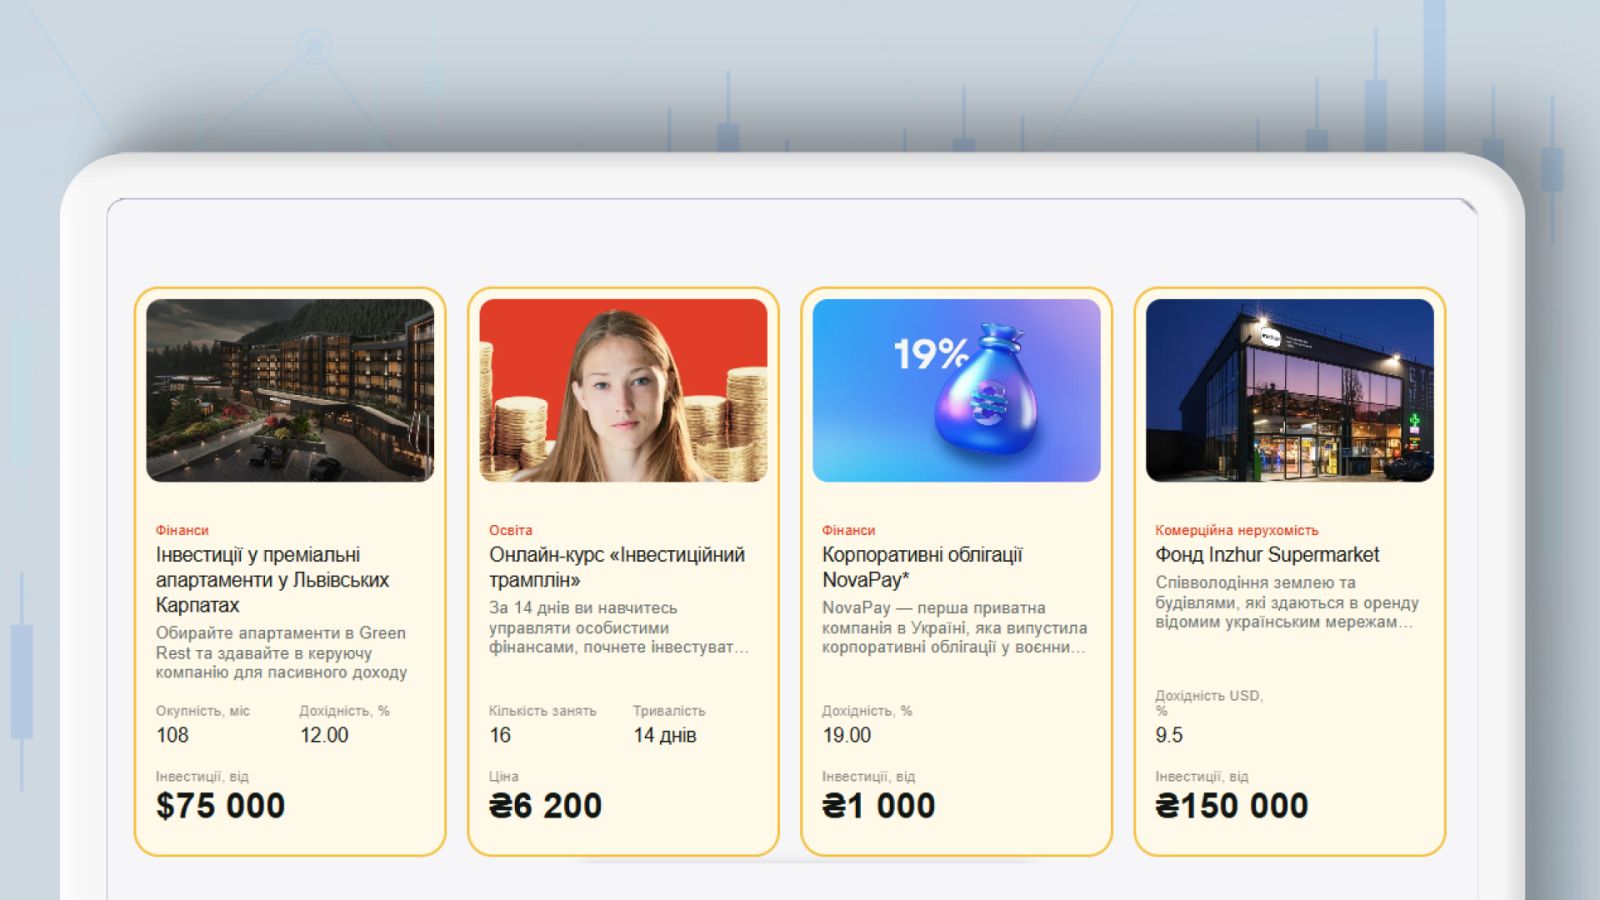Click the ₴1 000 minimum investment amount
1600x900 pixels.
pyautogui.click(x=878, y=806)
